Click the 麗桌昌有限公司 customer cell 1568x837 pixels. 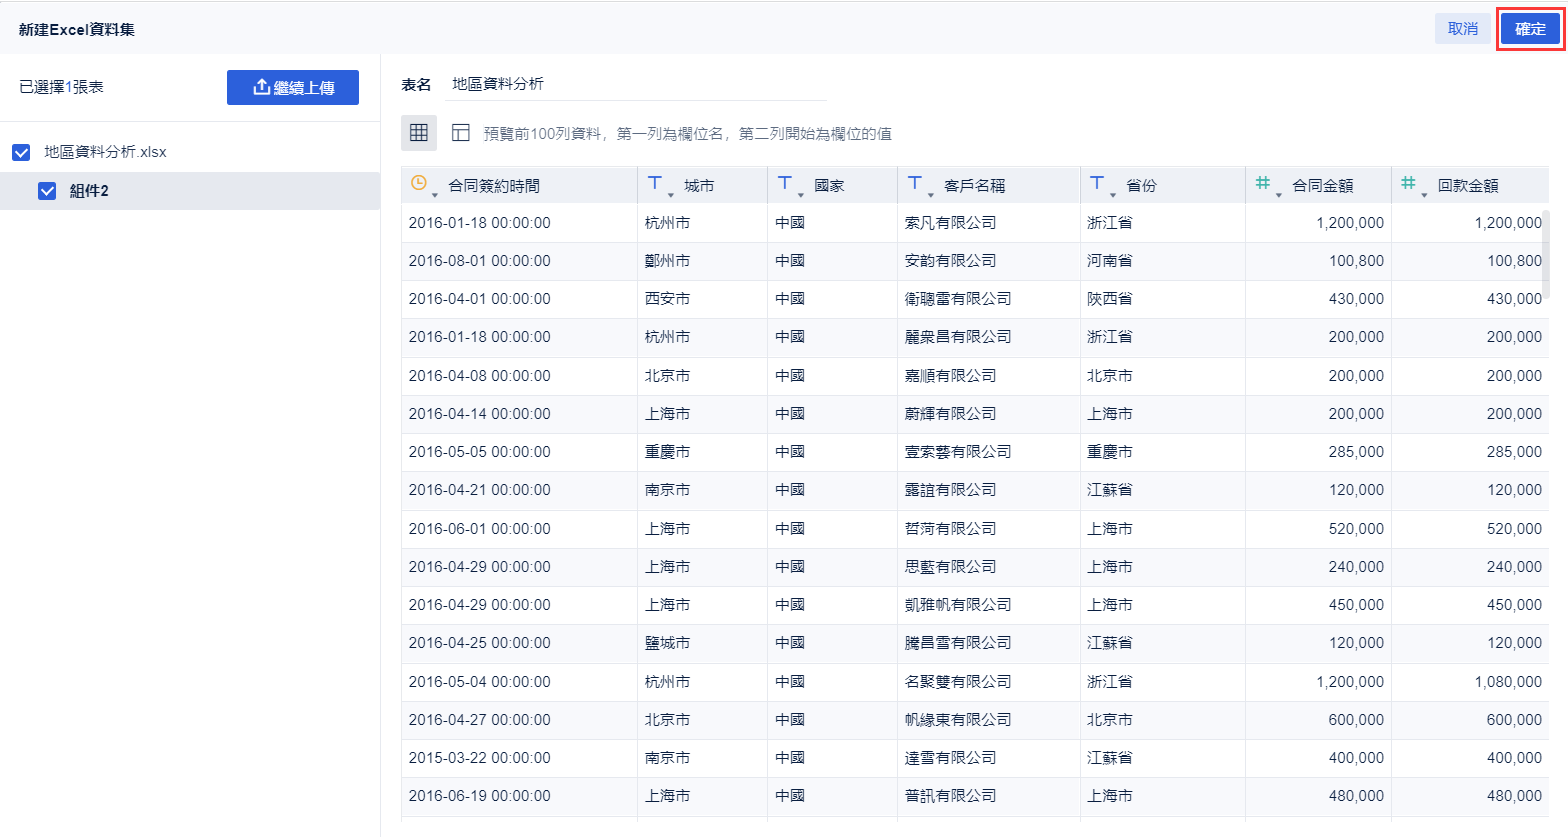pyautogui.click(x=989, y=337)
